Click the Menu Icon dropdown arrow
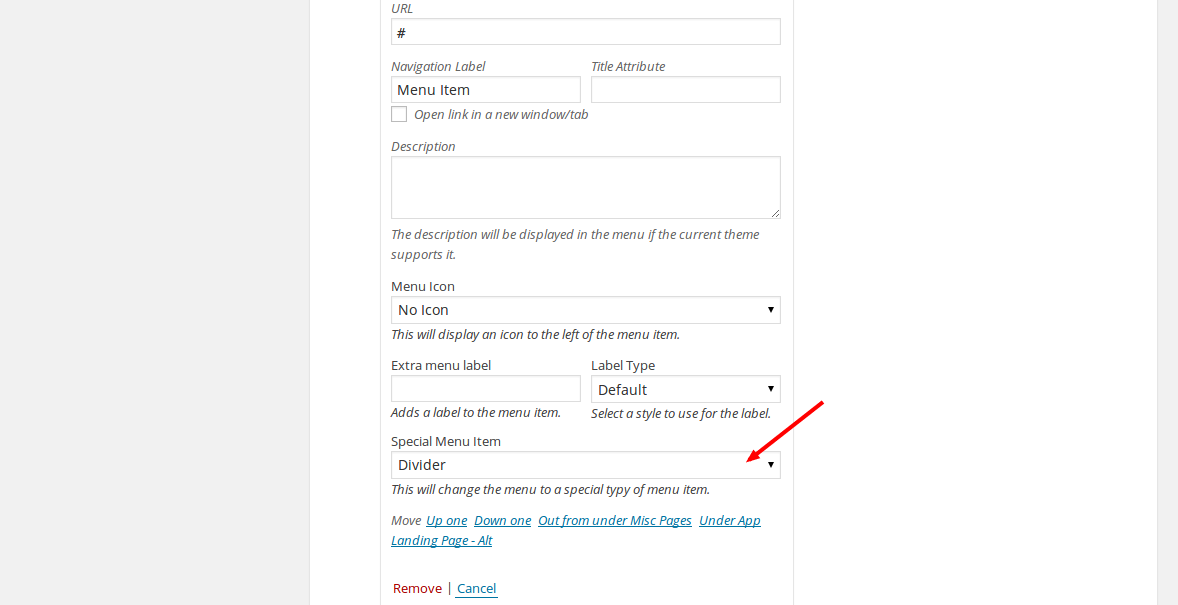The image size is (1178, 605). (770, 310)
